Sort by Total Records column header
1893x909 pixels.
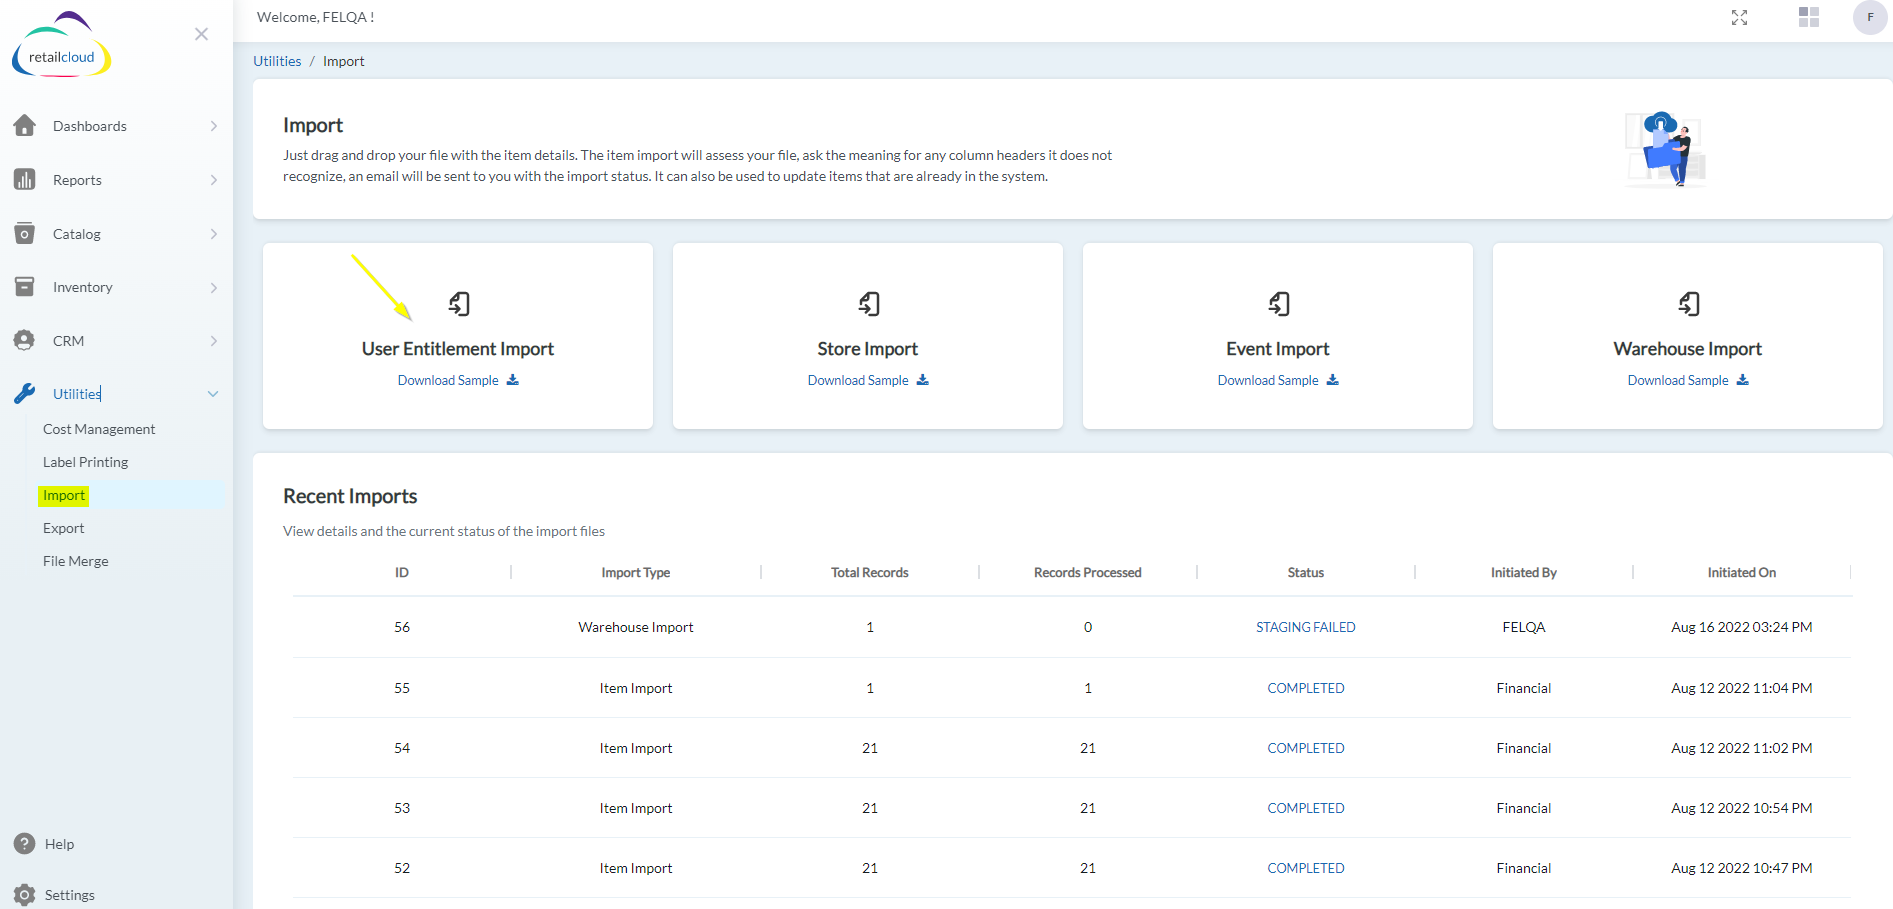pyautogui.click(x=870, y=572)
